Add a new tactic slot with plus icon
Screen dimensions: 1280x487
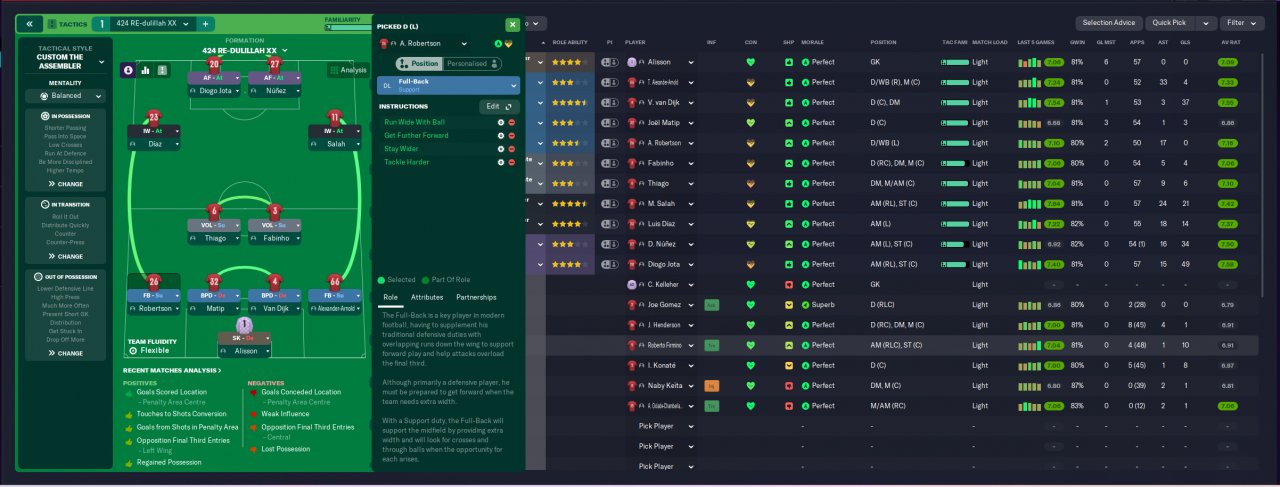[x=205, y=24]
